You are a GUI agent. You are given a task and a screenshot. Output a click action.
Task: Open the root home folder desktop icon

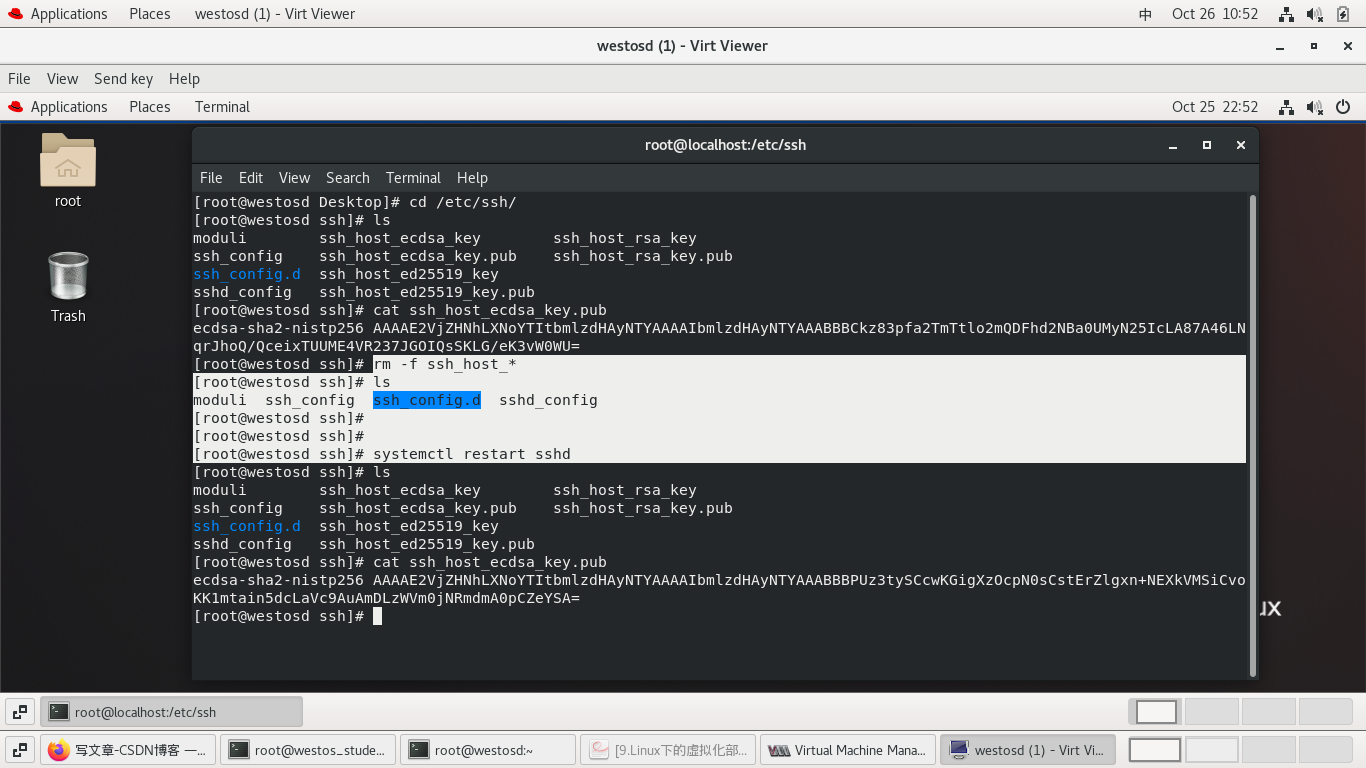[68, 170]
